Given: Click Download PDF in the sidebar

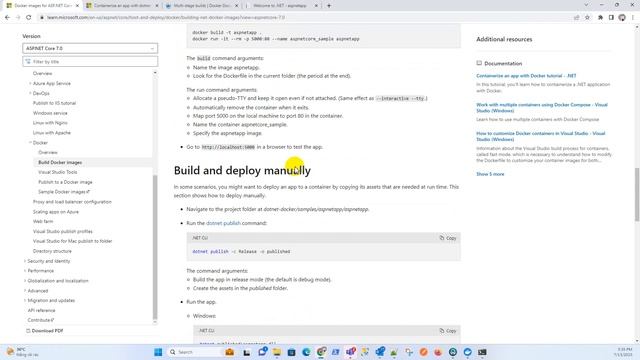Looking at the screenshot, I should tap(47, 331).
